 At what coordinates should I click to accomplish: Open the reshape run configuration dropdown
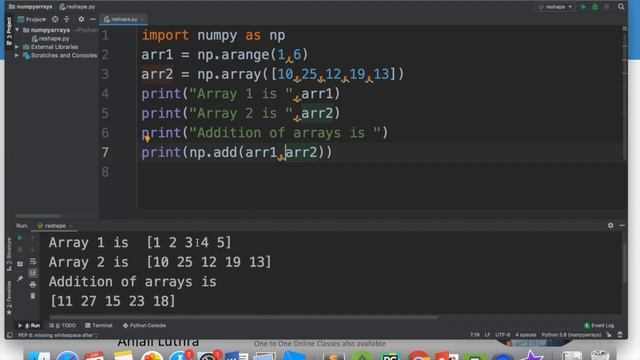pos(555,7)
